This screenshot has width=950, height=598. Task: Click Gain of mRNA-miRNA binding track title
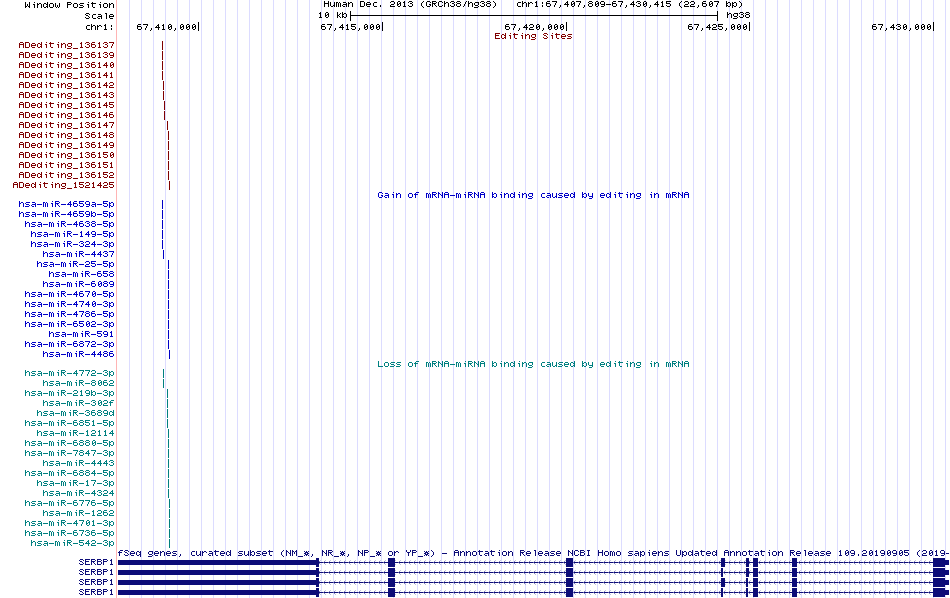(533, 195)
